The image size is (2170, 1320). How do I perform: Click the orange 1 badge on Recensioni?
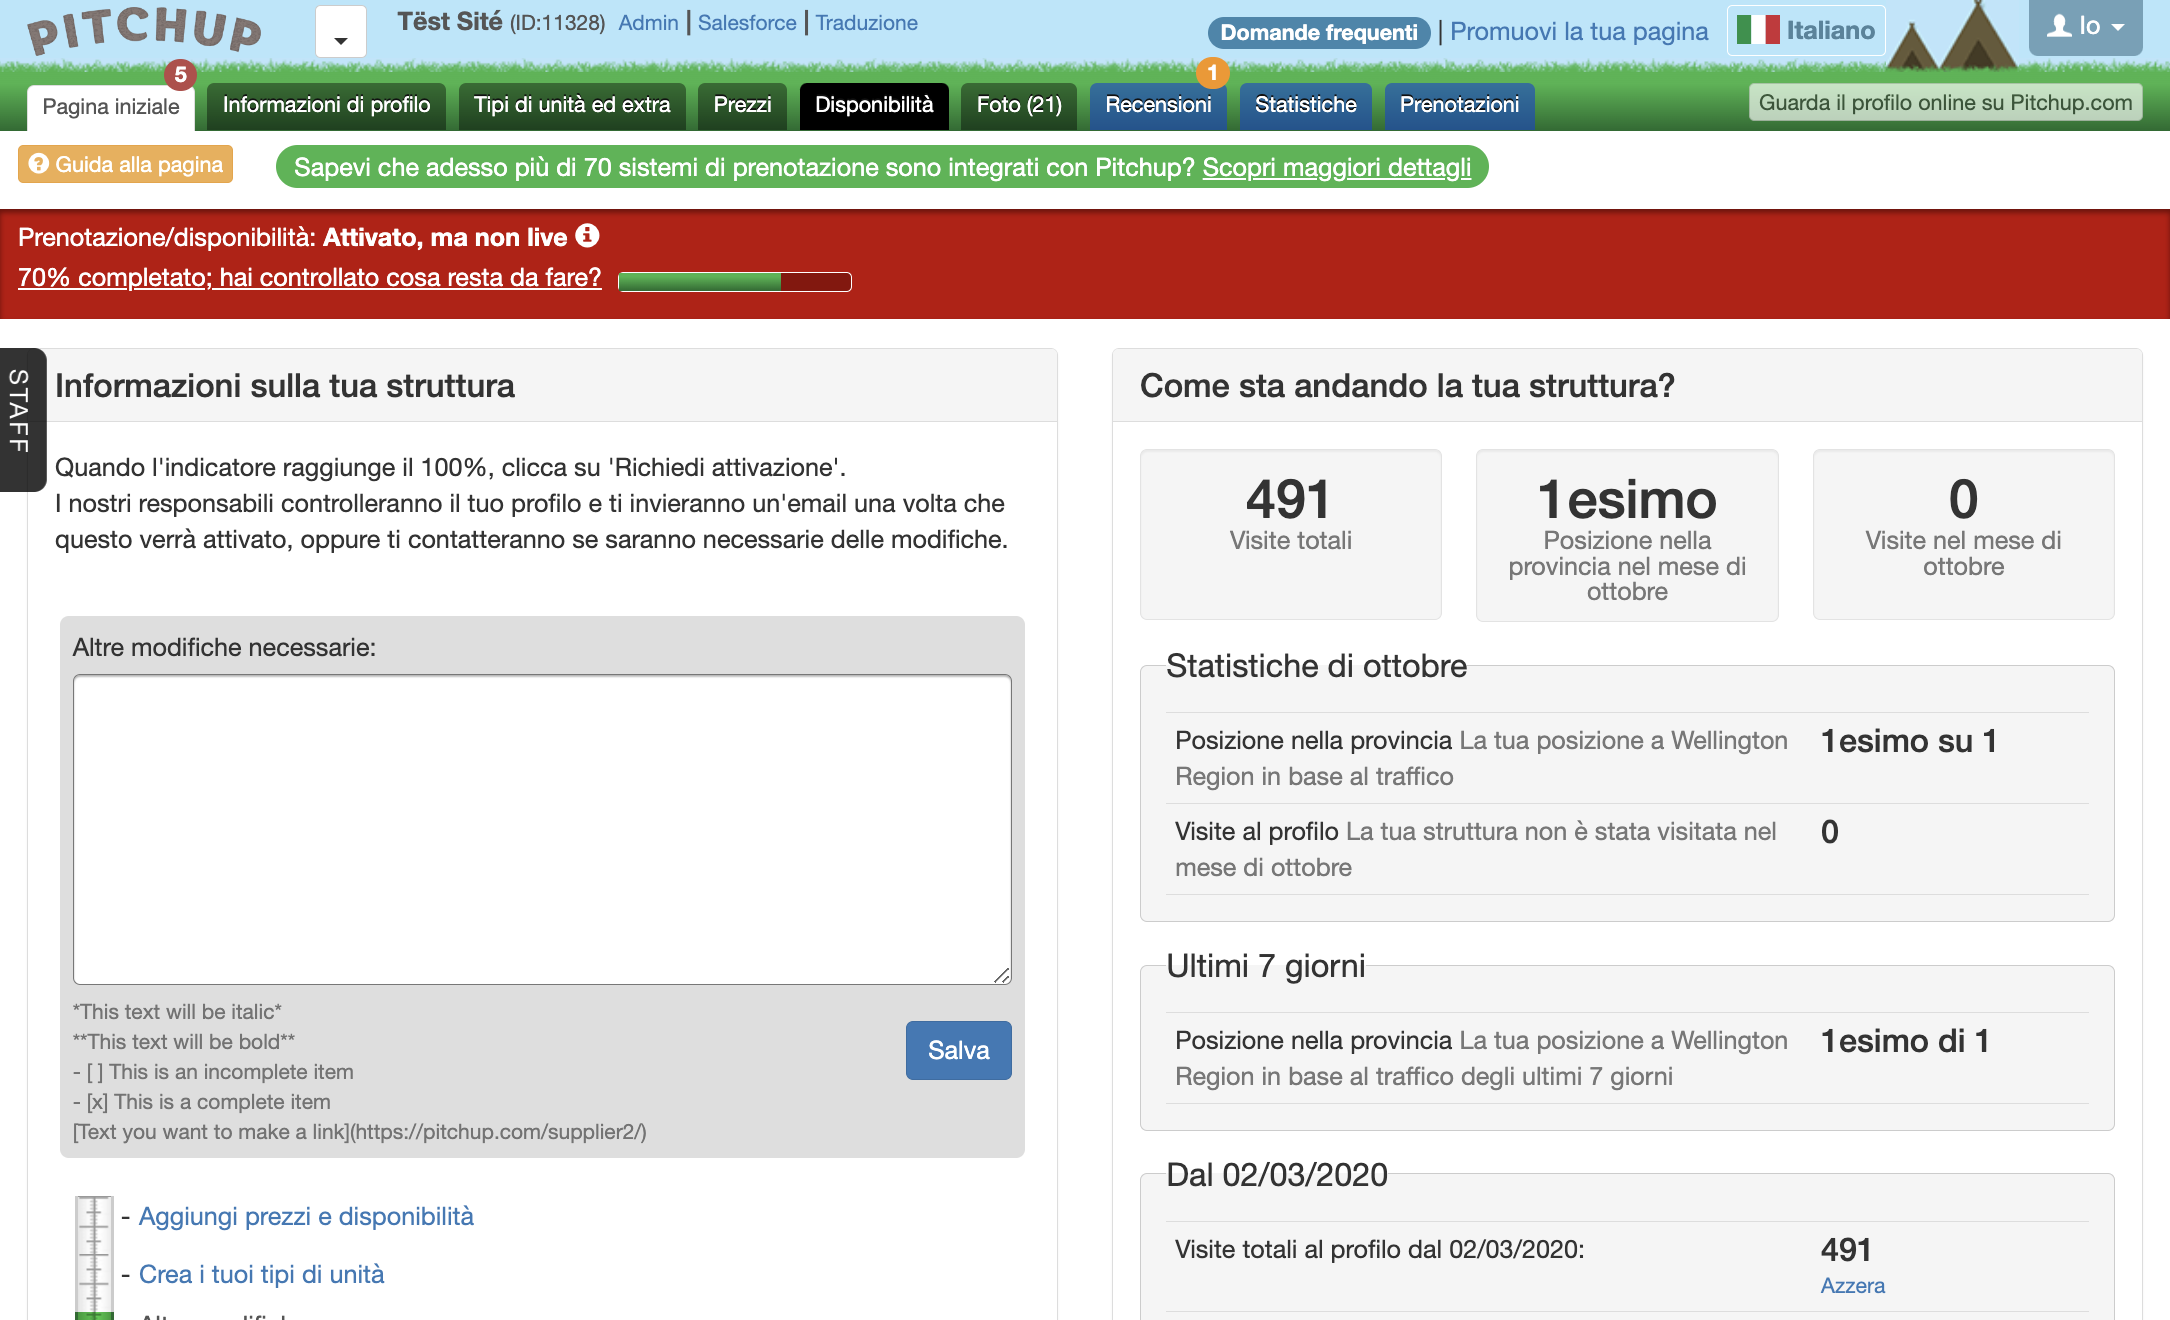[x=1212, y=72]
